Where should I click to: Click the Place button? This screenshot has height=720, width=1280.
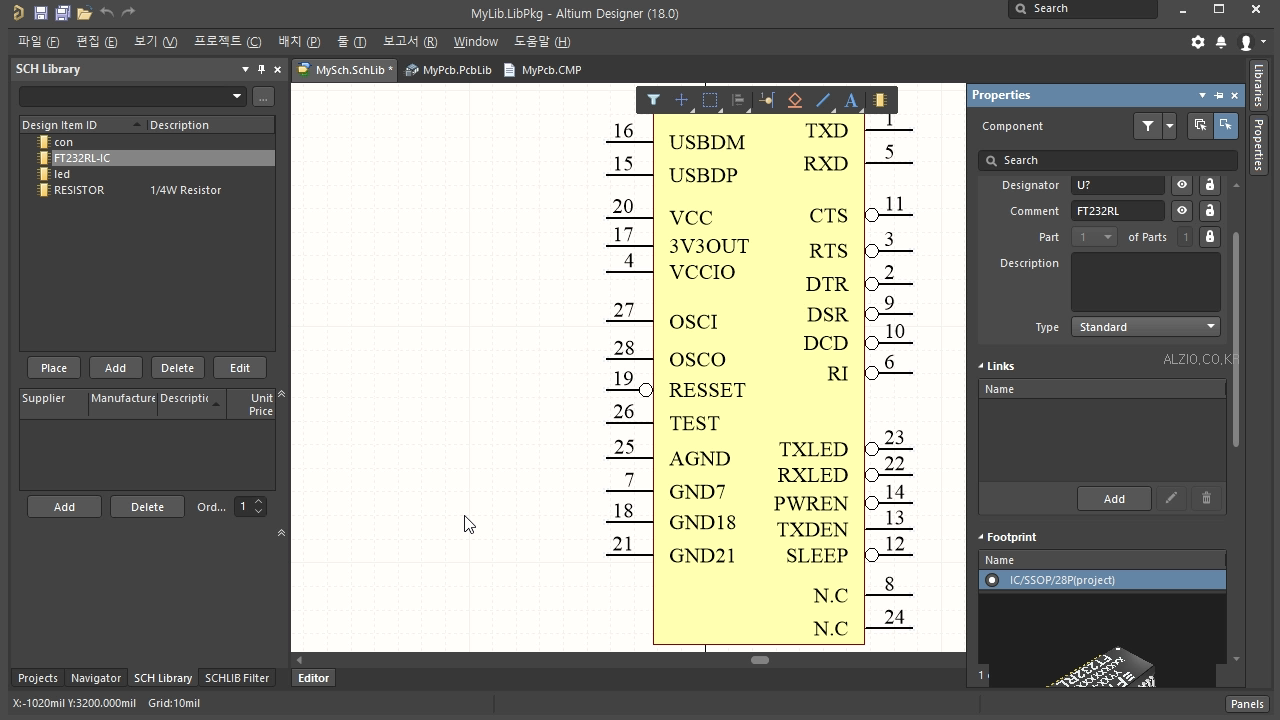(54, 368)
